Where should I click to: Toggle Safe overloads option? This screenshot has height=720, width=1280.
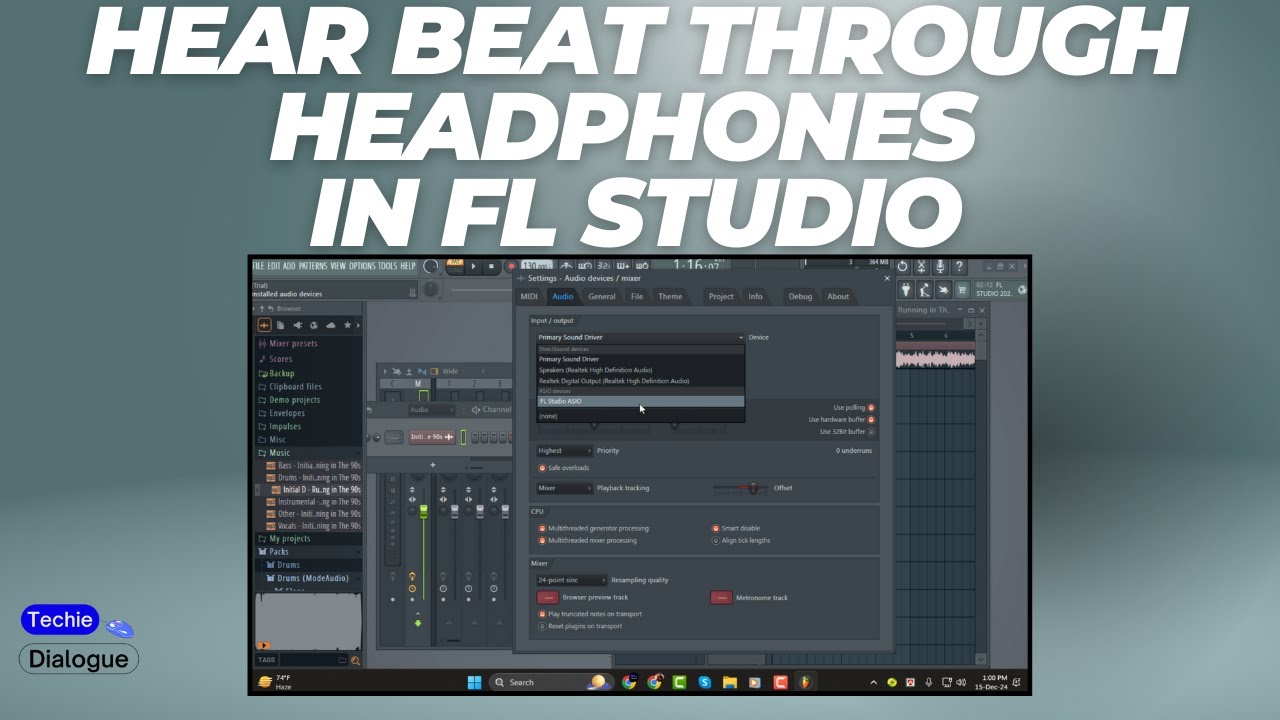point(543,468)
